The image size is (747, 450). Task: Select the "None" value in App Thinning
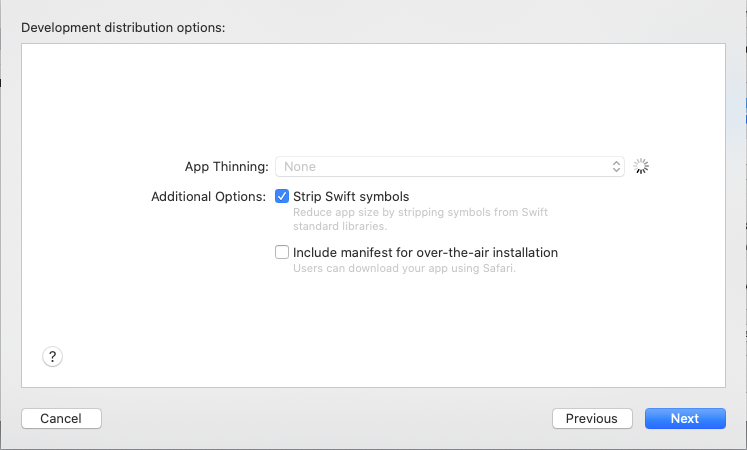point(300,167)
